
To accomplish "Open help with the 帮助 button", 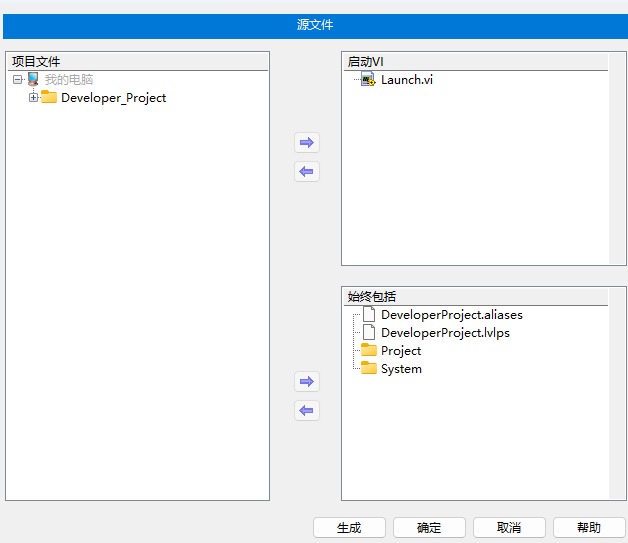I will pyautogui.click(x=589, y=527).
